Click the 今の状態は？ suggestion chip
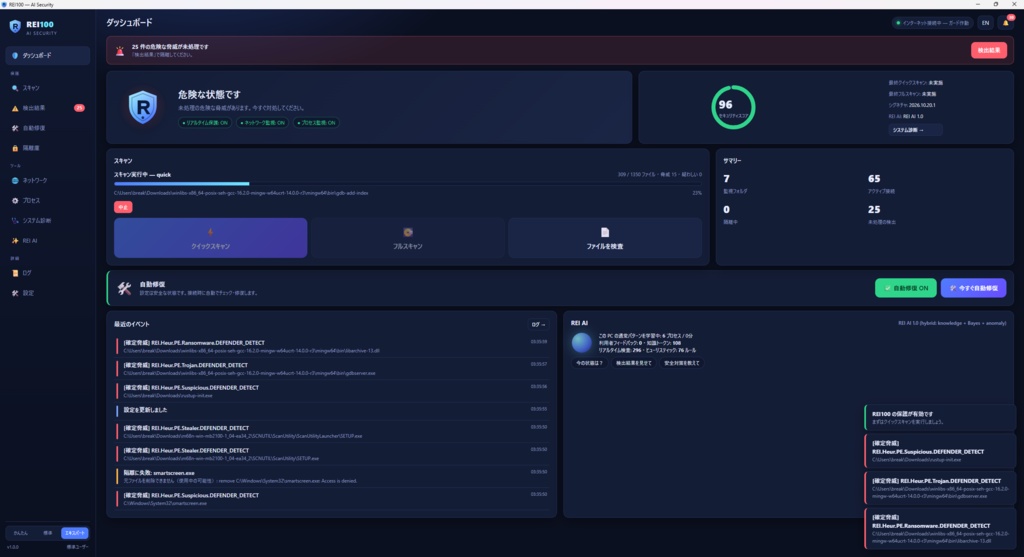The image size is (1024, 557). (x=589, y=363)
